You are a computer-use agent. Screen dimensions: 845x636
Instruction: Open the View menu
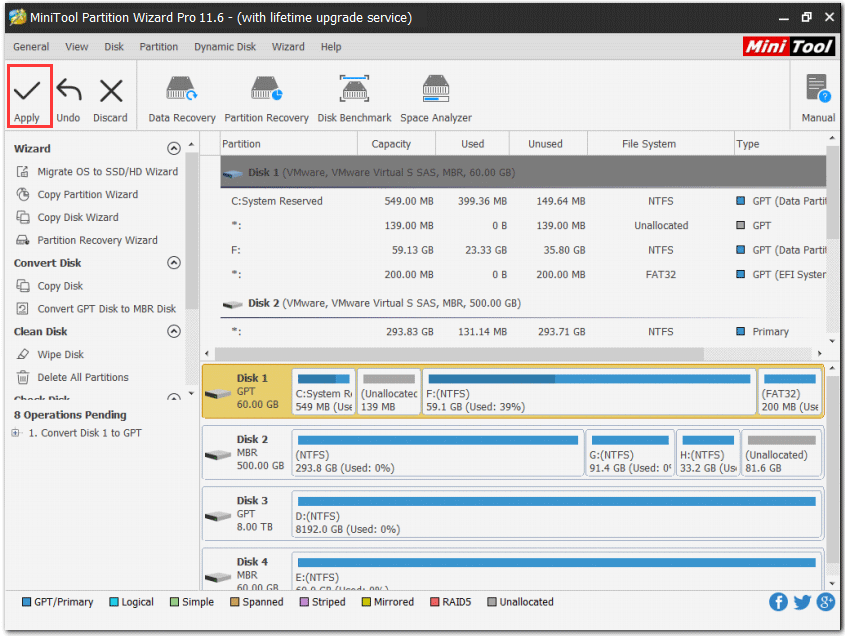(x=77, y=47)
